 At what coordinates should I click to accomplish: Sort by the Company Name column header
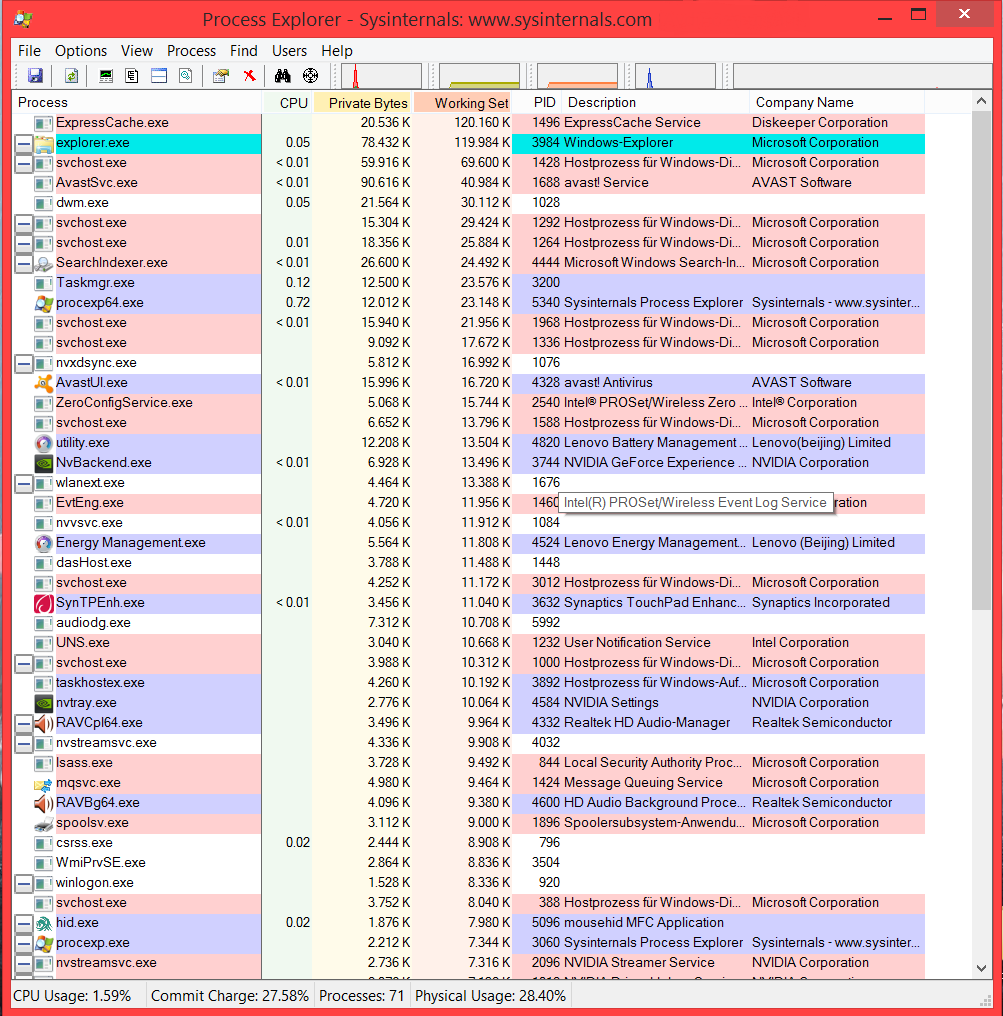click(837, 102)
